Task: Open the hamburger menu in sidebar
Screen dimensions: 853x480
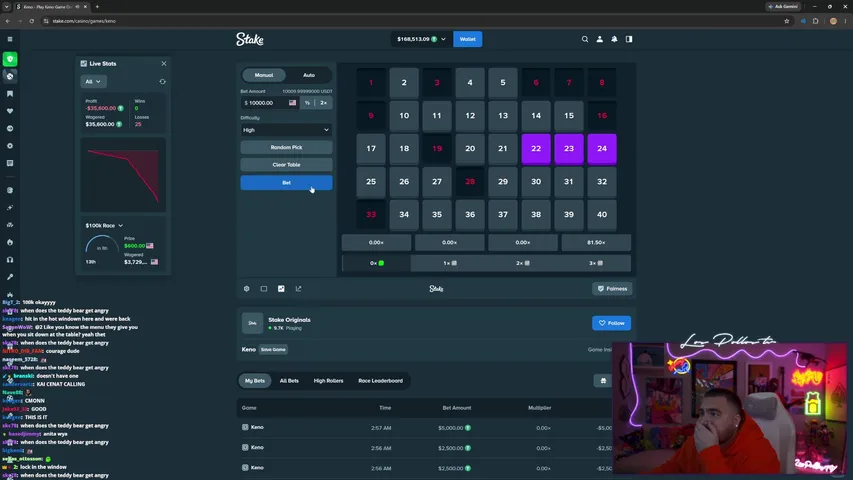Action: point(10,39)
